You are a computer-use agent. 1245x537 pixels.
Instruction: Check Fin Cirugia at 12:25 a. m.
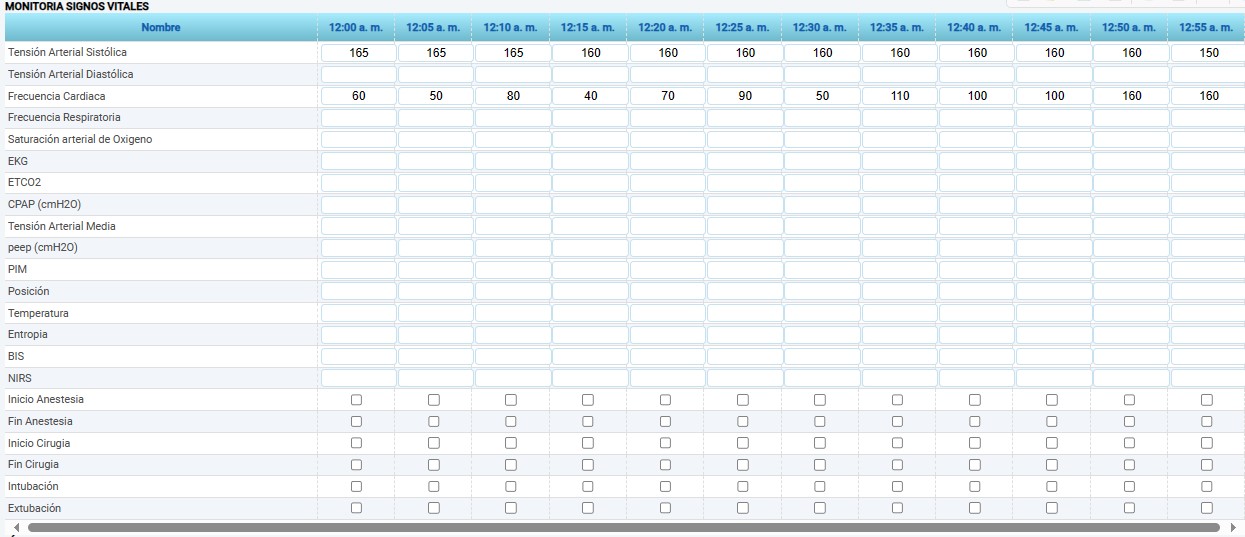743,465
